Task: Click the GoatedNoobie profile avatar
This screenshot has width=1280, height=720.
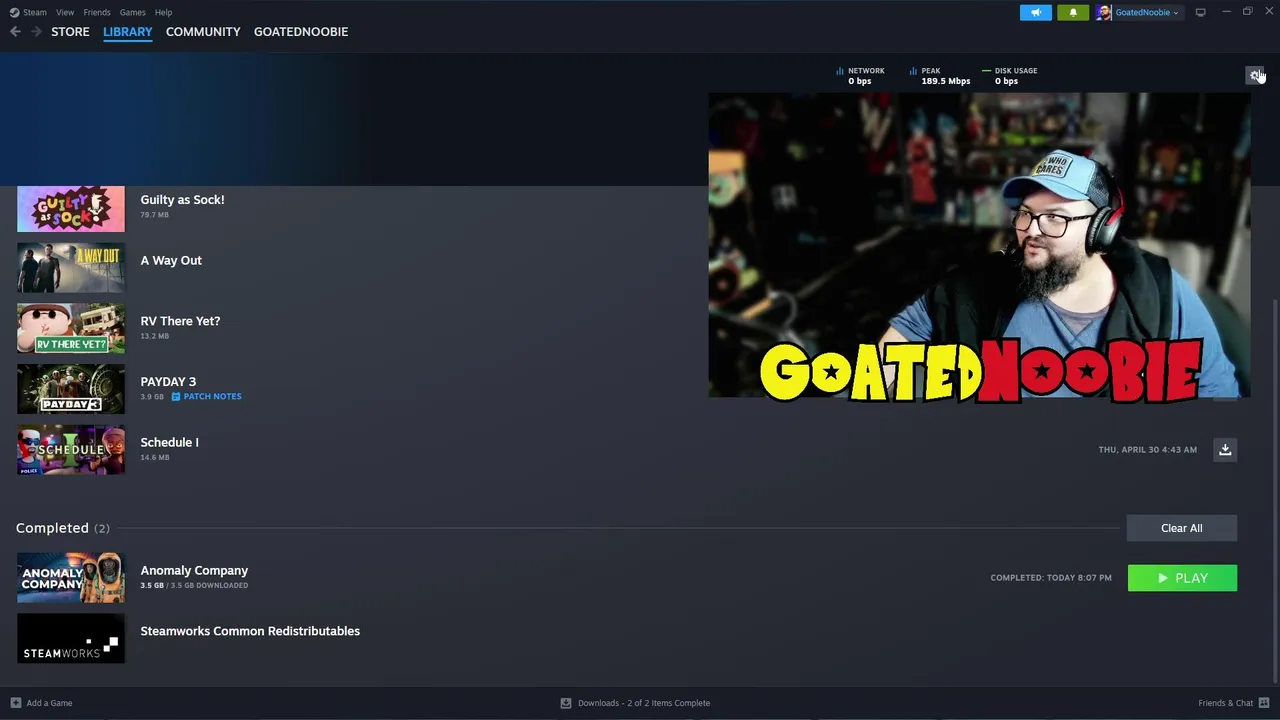Action: 1103,12
